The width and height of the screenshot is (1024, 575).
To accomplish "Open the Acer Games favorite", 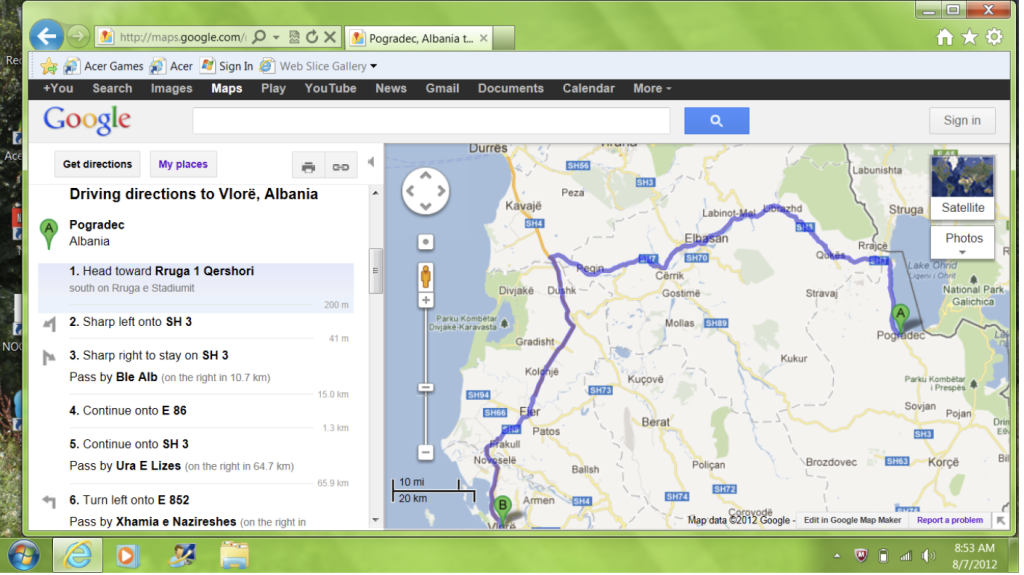I will [103, 66].
